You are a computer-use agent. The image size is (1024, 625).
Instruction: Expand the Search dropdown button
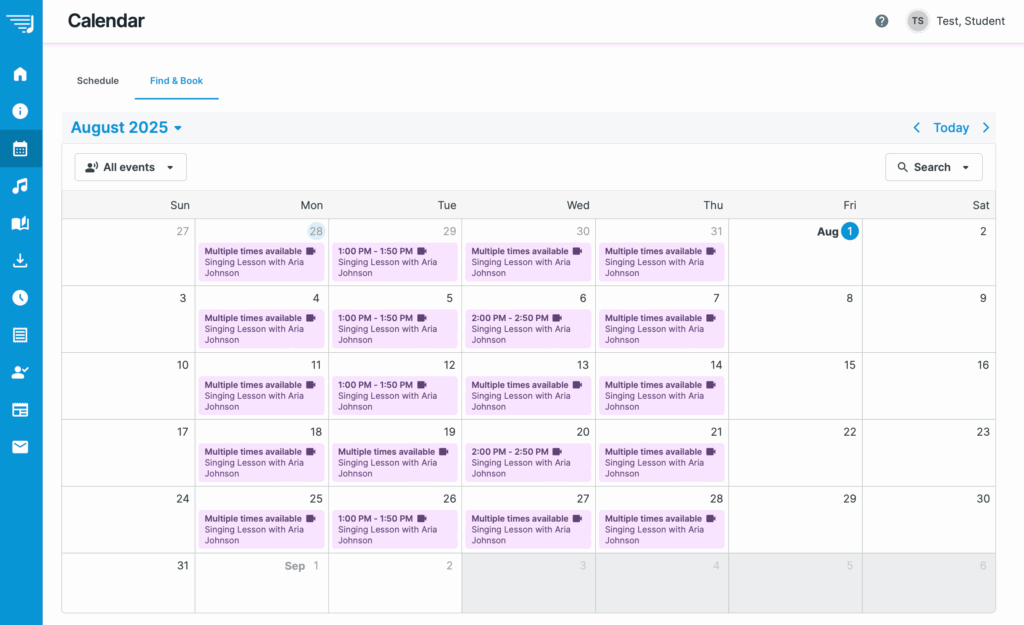click(933, 167)
